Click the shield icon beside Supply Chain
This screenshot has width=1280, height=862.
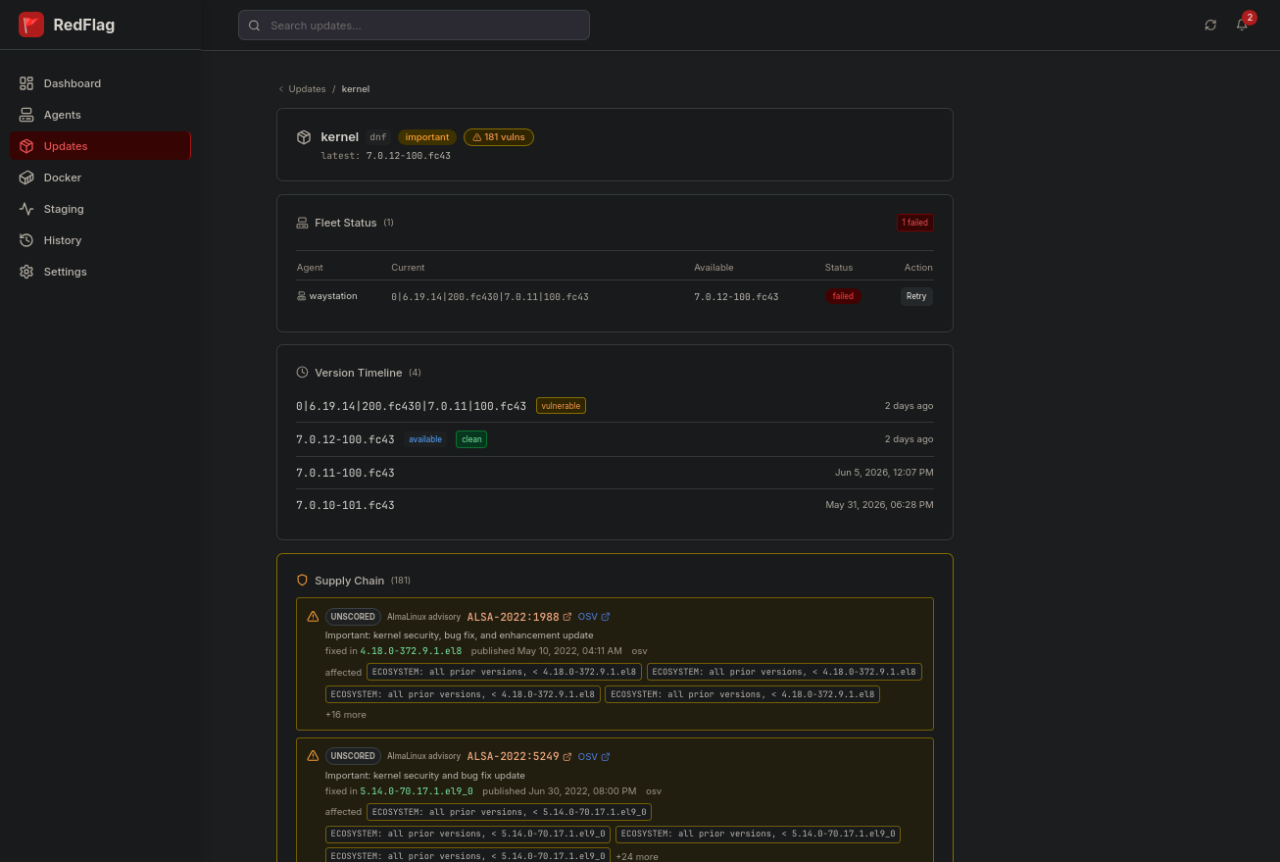tap(302, 580)
